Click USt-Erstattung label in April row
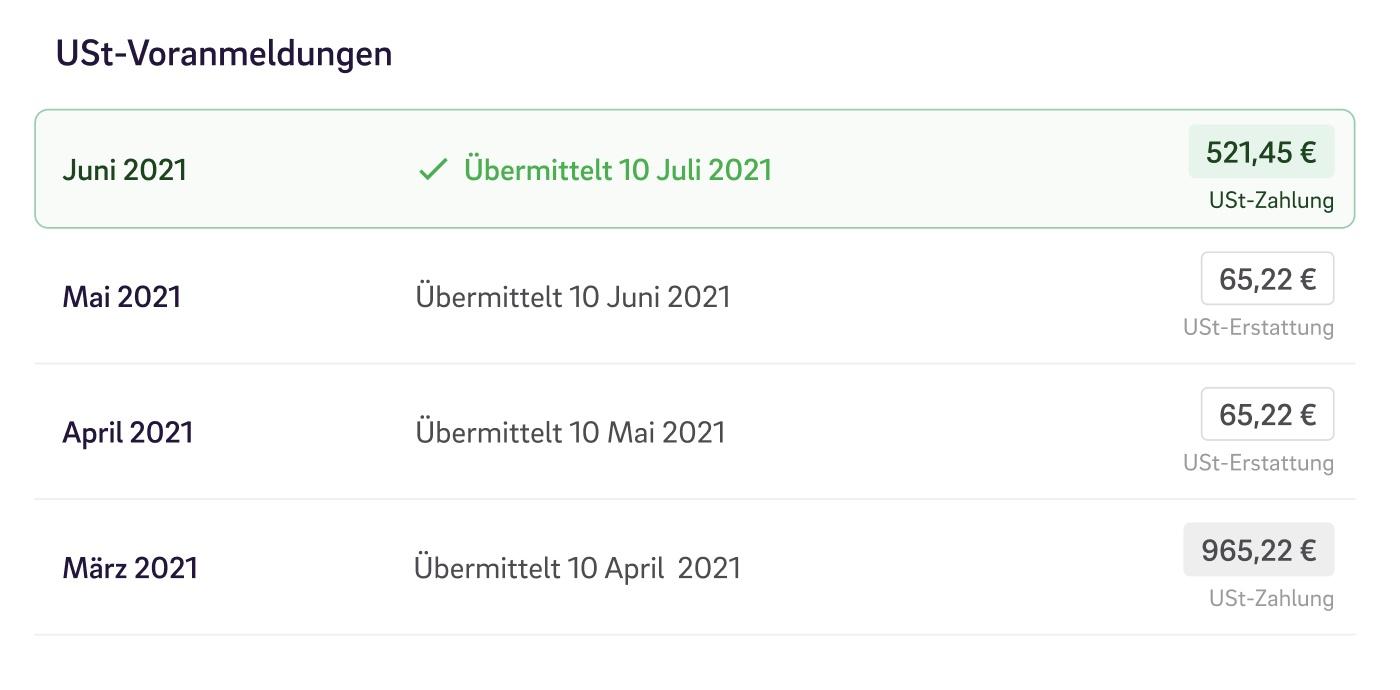 point(1258,463)
